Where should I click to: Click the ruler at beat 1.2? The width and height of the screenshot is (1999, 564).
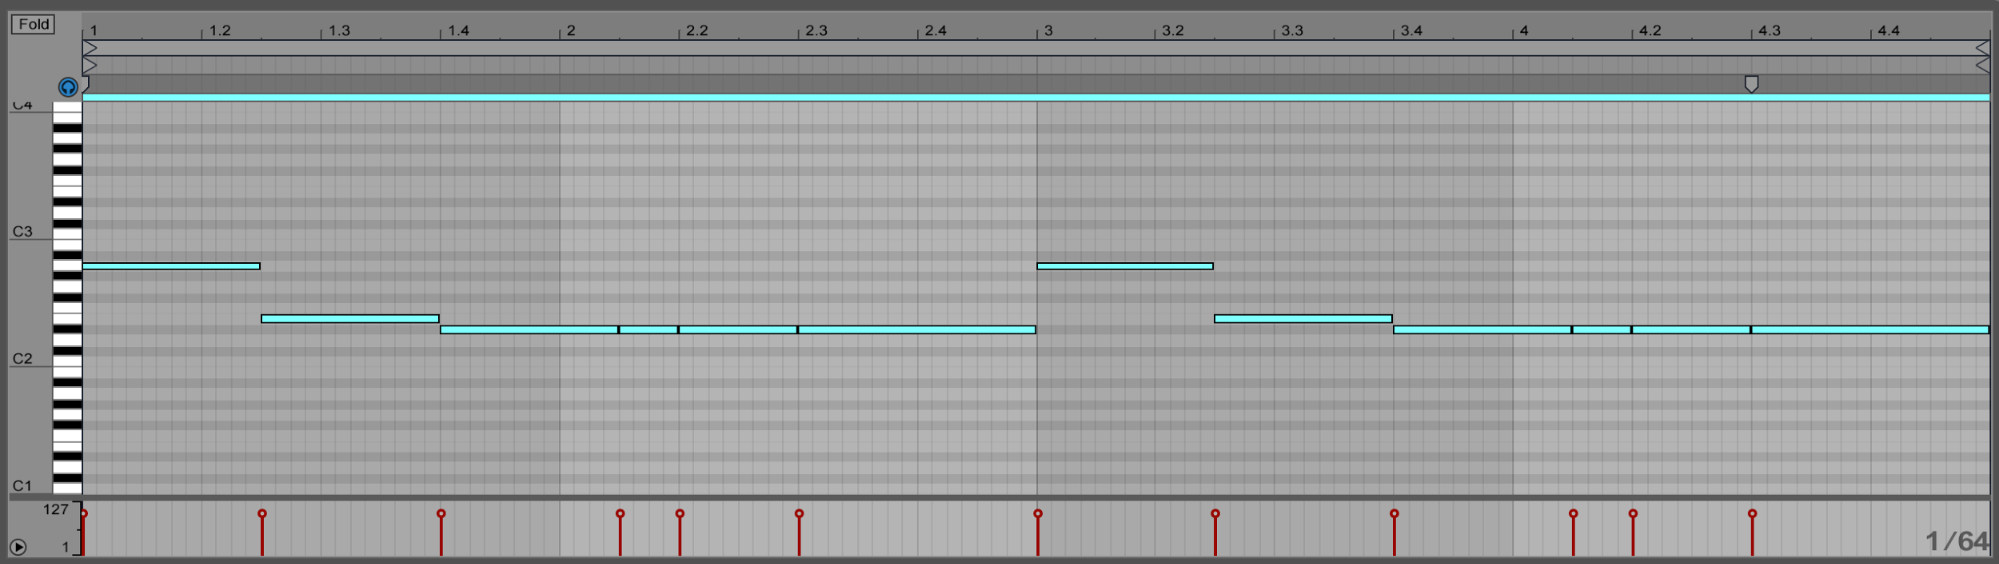pos(219,30)
